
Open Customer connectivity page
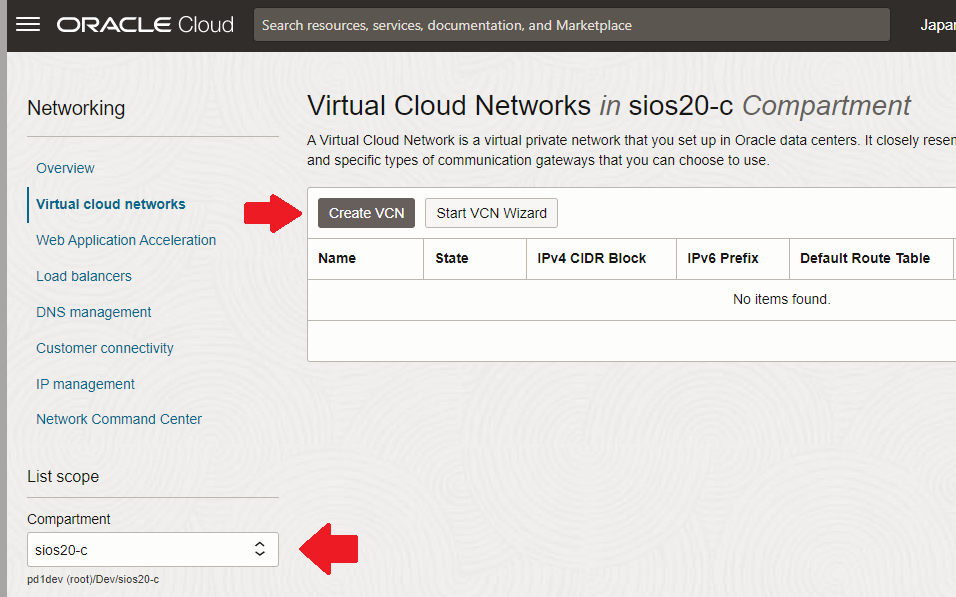[104, 348]
